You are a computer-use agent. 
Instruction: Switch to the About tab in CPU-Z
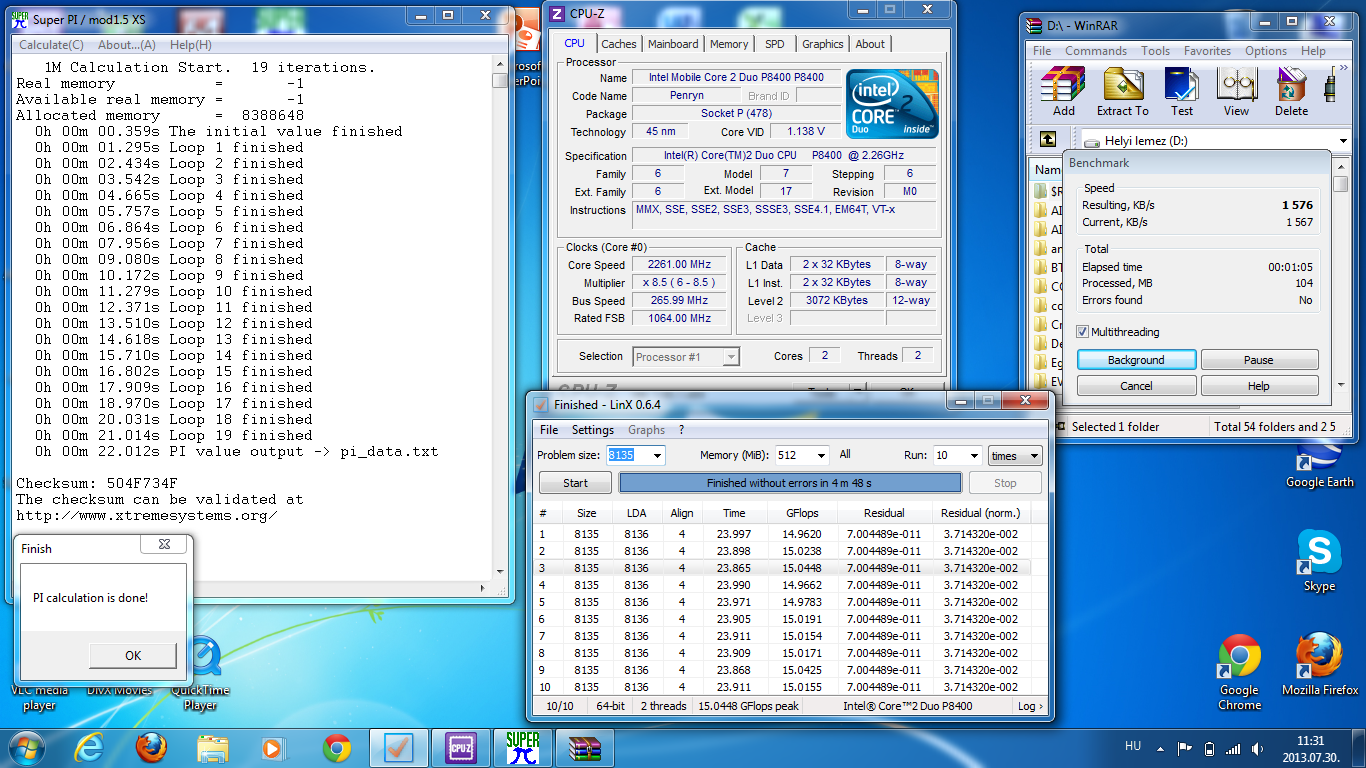pos(870,44)
